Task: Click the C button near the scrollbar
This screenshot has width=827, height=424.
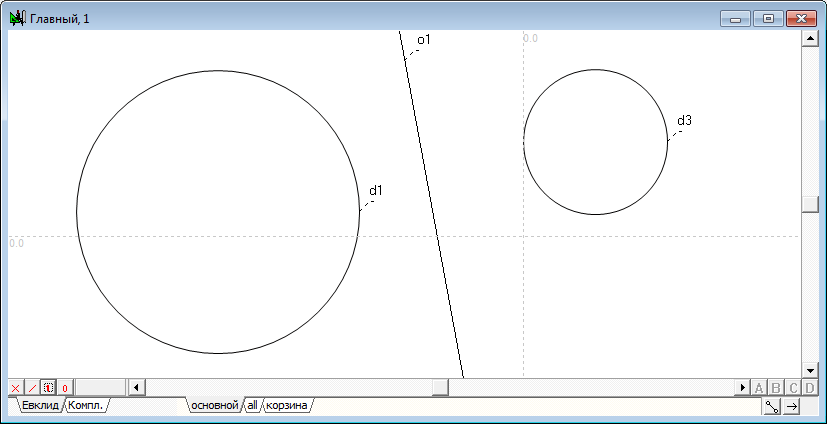Action: (793, 388)
